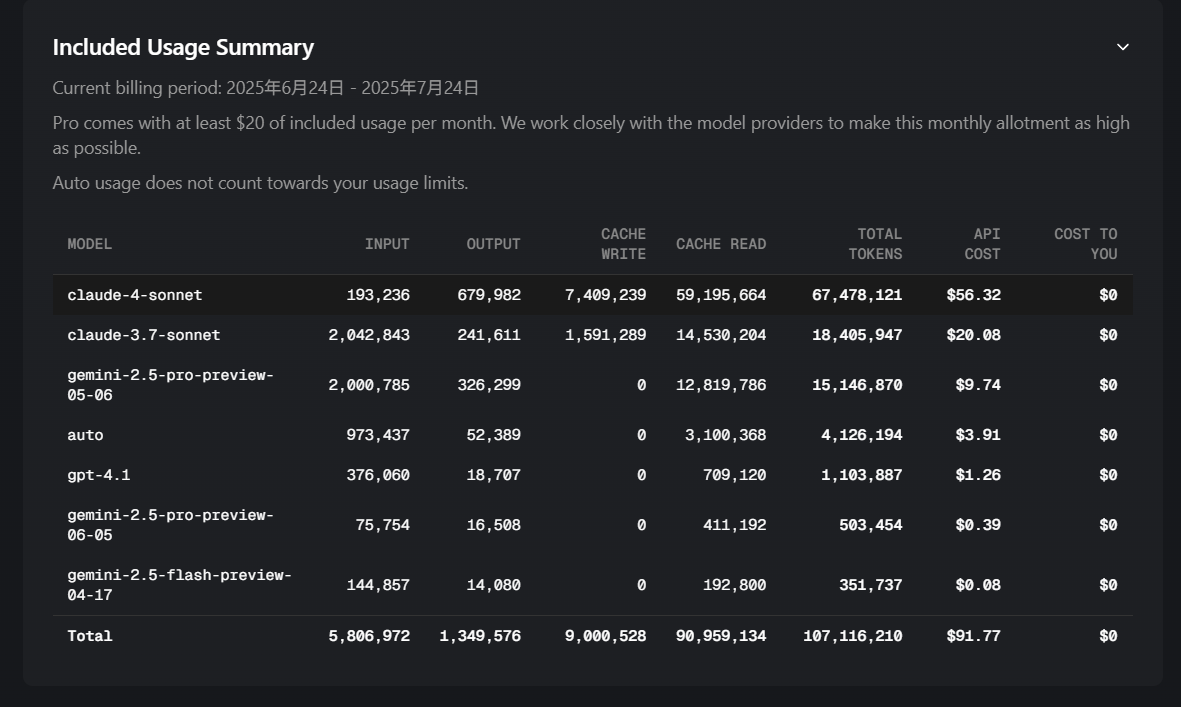Viewport: 1181px width, 707px height.
Task: Select the gpt-4.1 model name
Action: [99, 475]
